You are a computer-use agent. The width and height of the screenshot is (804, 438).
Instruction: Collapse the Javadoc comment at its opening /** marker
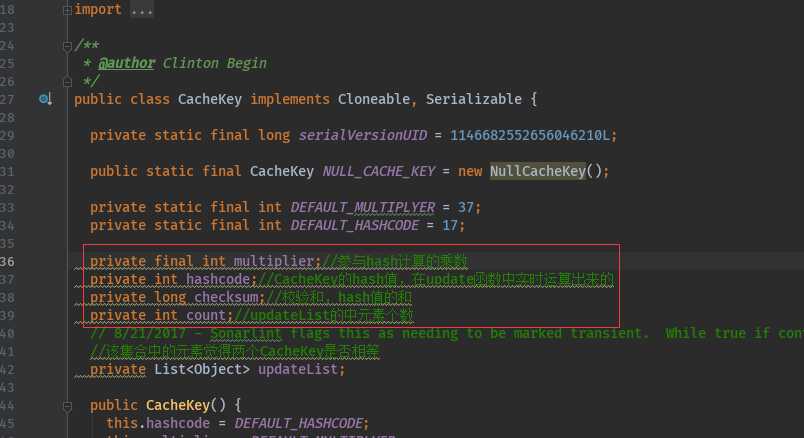point(67,46)
